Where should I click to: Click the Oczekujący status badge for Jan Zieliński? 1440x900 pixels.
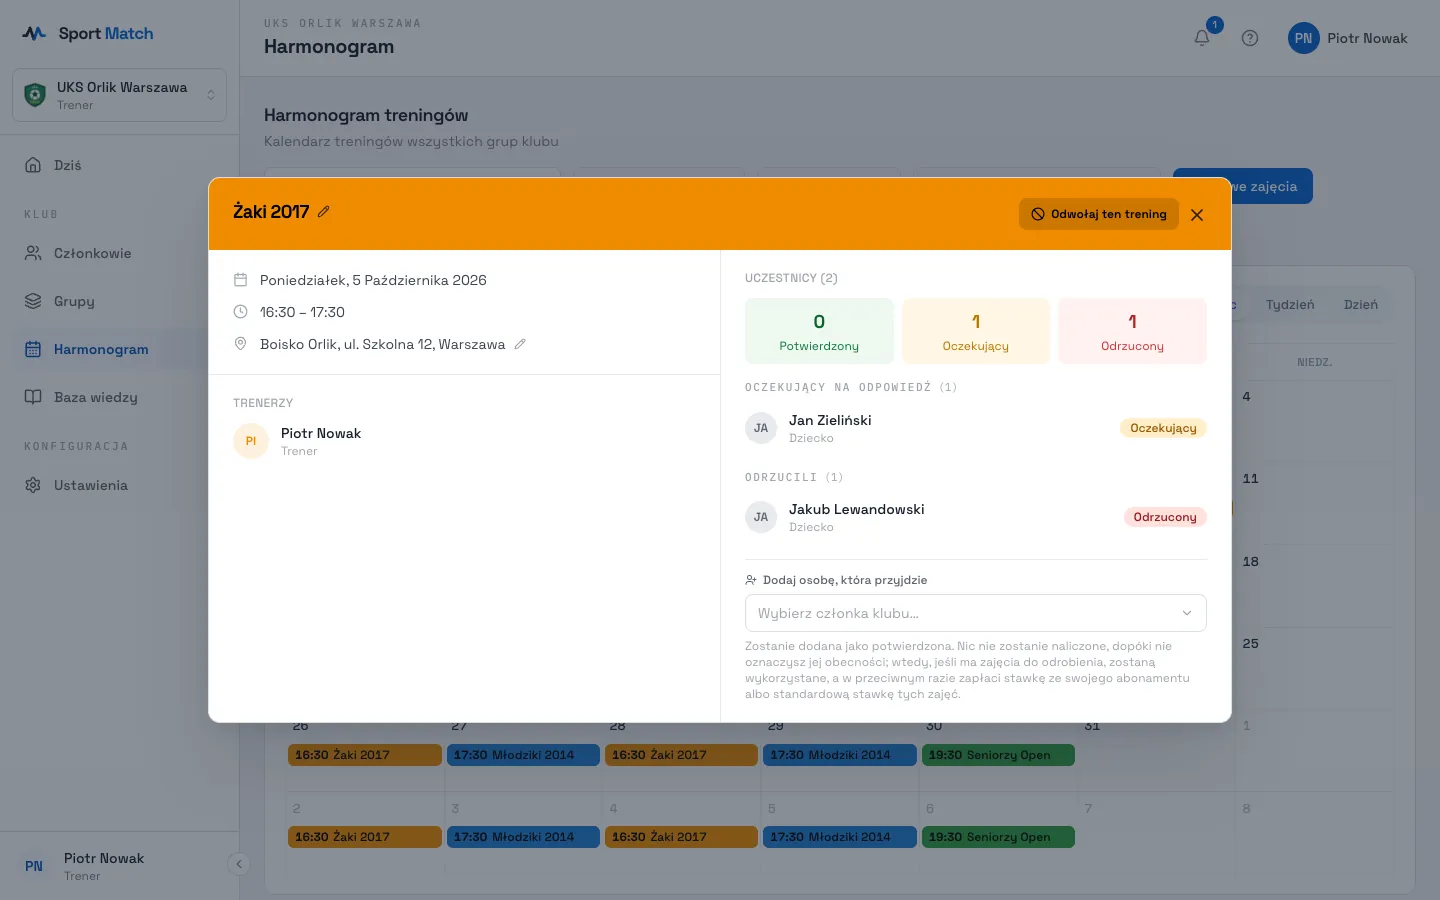coord(1163,428)
